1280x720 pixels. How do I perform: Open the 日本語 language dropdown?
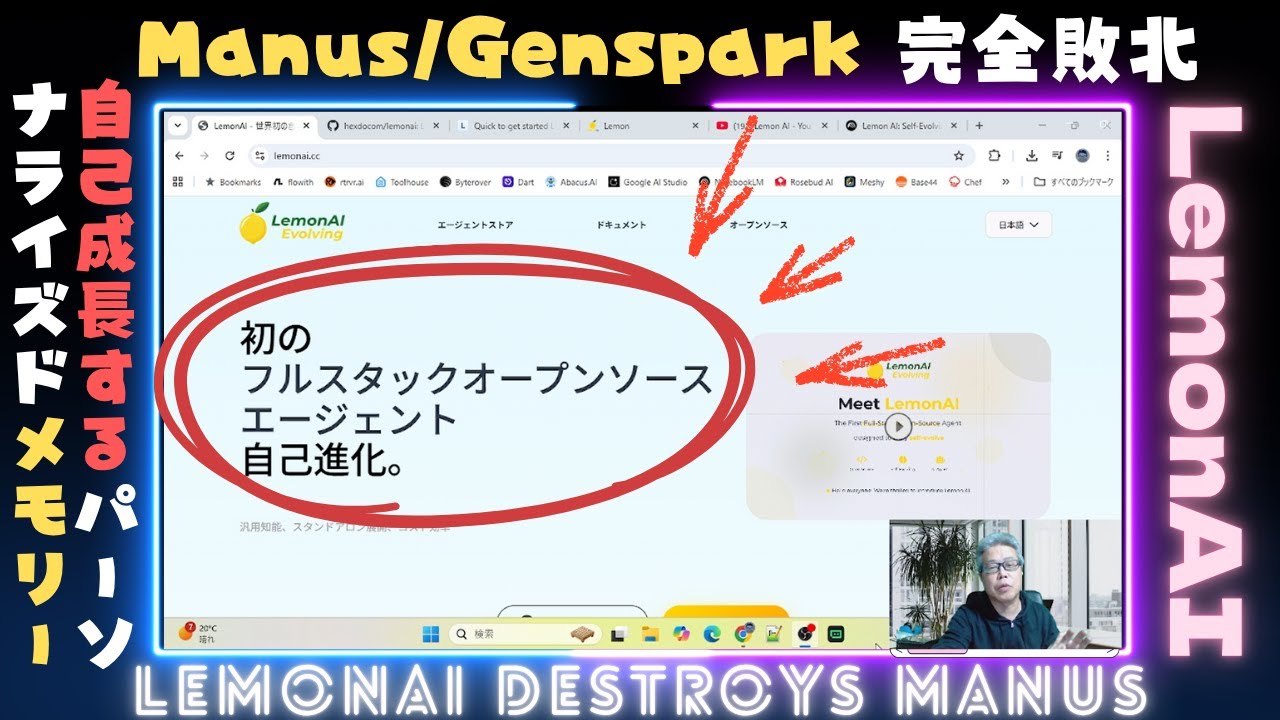(1018, 225)
